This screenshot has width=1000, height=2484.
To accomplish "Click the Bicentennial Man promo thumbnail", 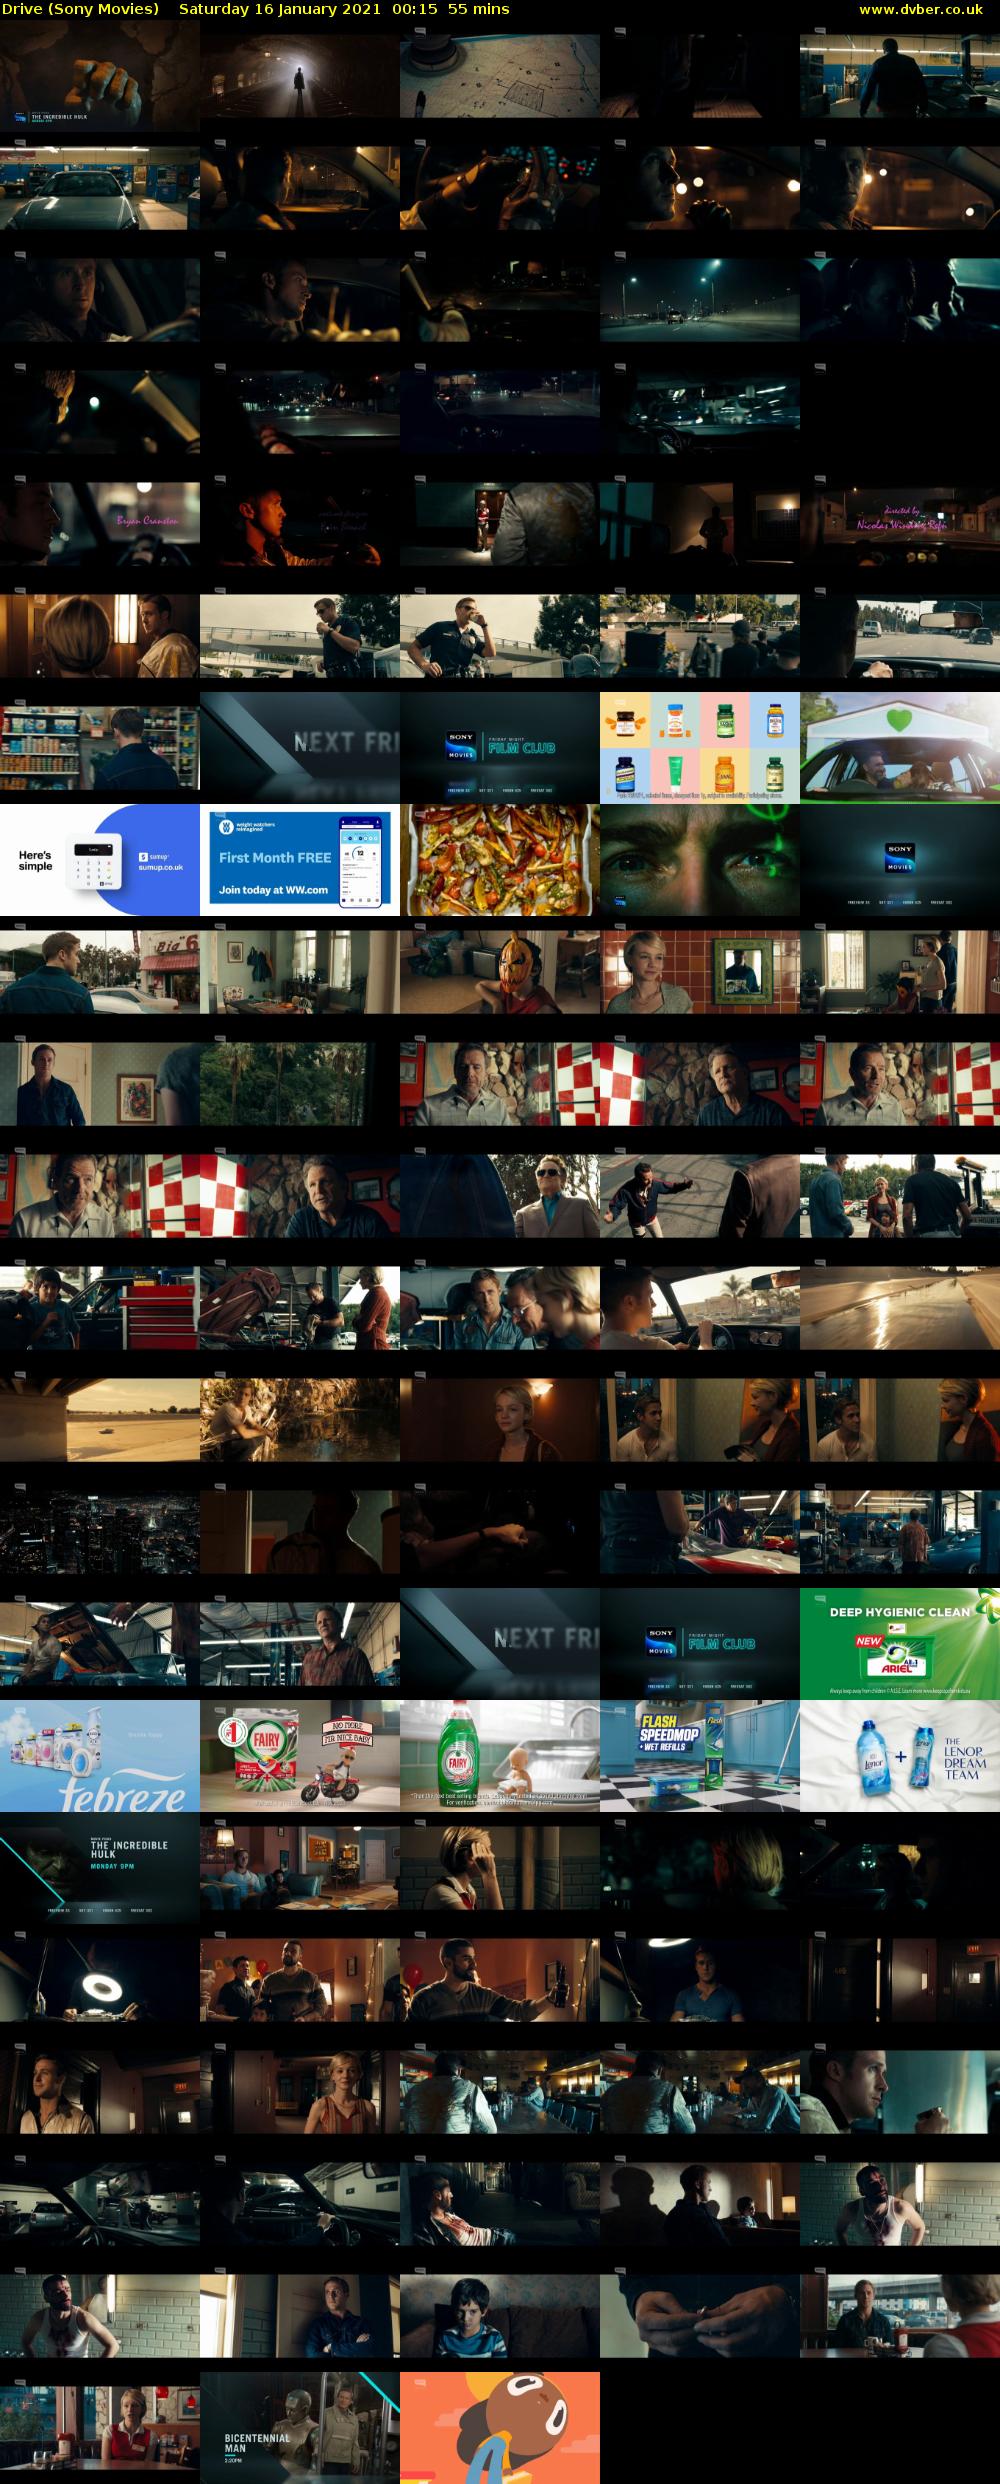I will tap(300, 2428).
